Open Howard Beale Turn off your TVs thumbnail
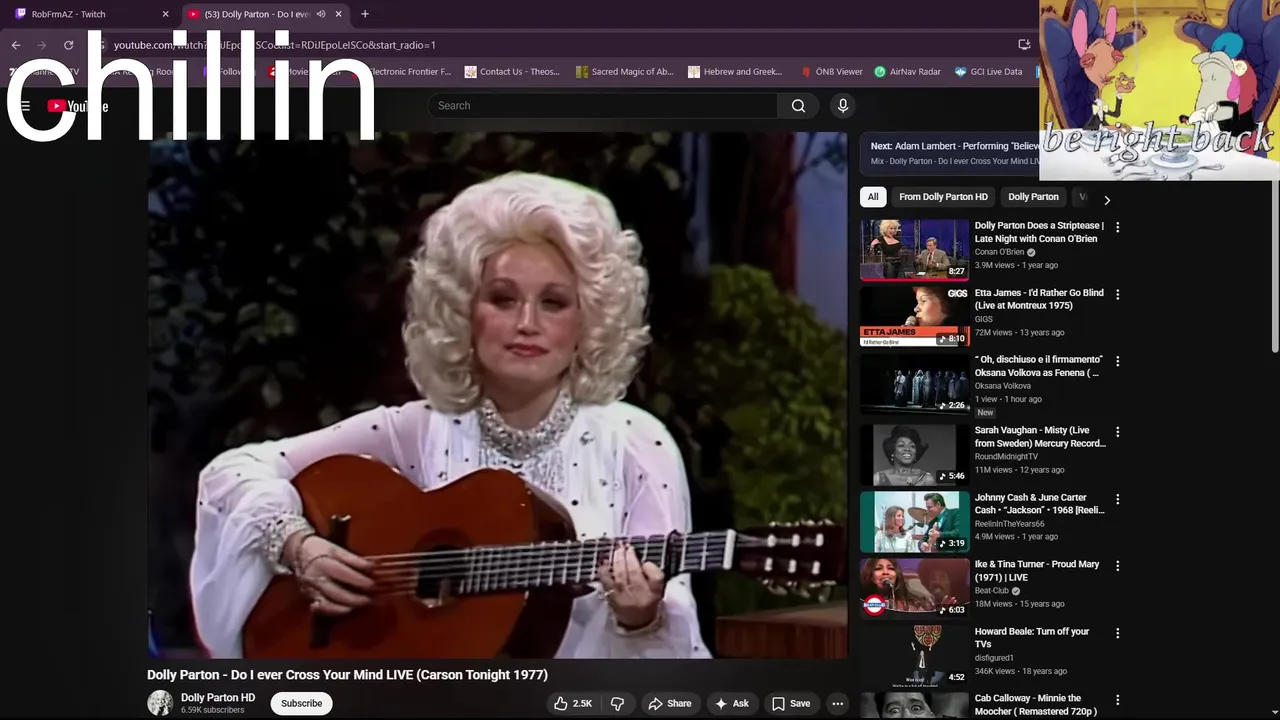Screen dimensions: 1280x720 [x=915, y=655]
